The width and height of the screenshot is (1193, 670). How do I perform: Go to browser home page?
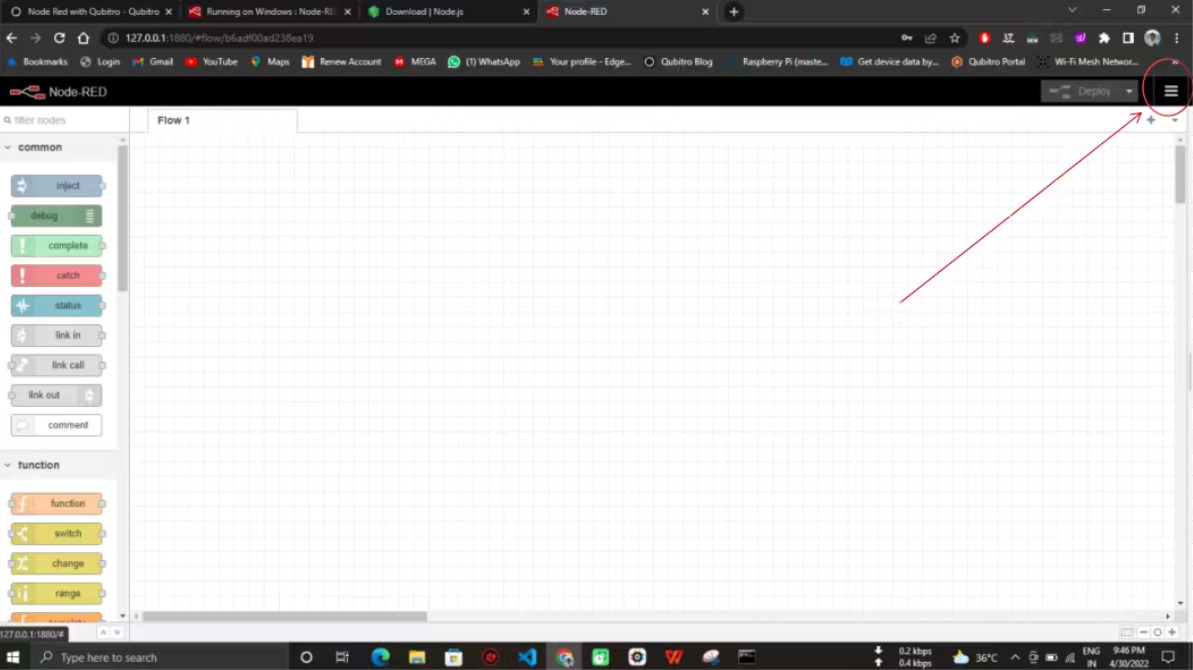coord(84,38)
